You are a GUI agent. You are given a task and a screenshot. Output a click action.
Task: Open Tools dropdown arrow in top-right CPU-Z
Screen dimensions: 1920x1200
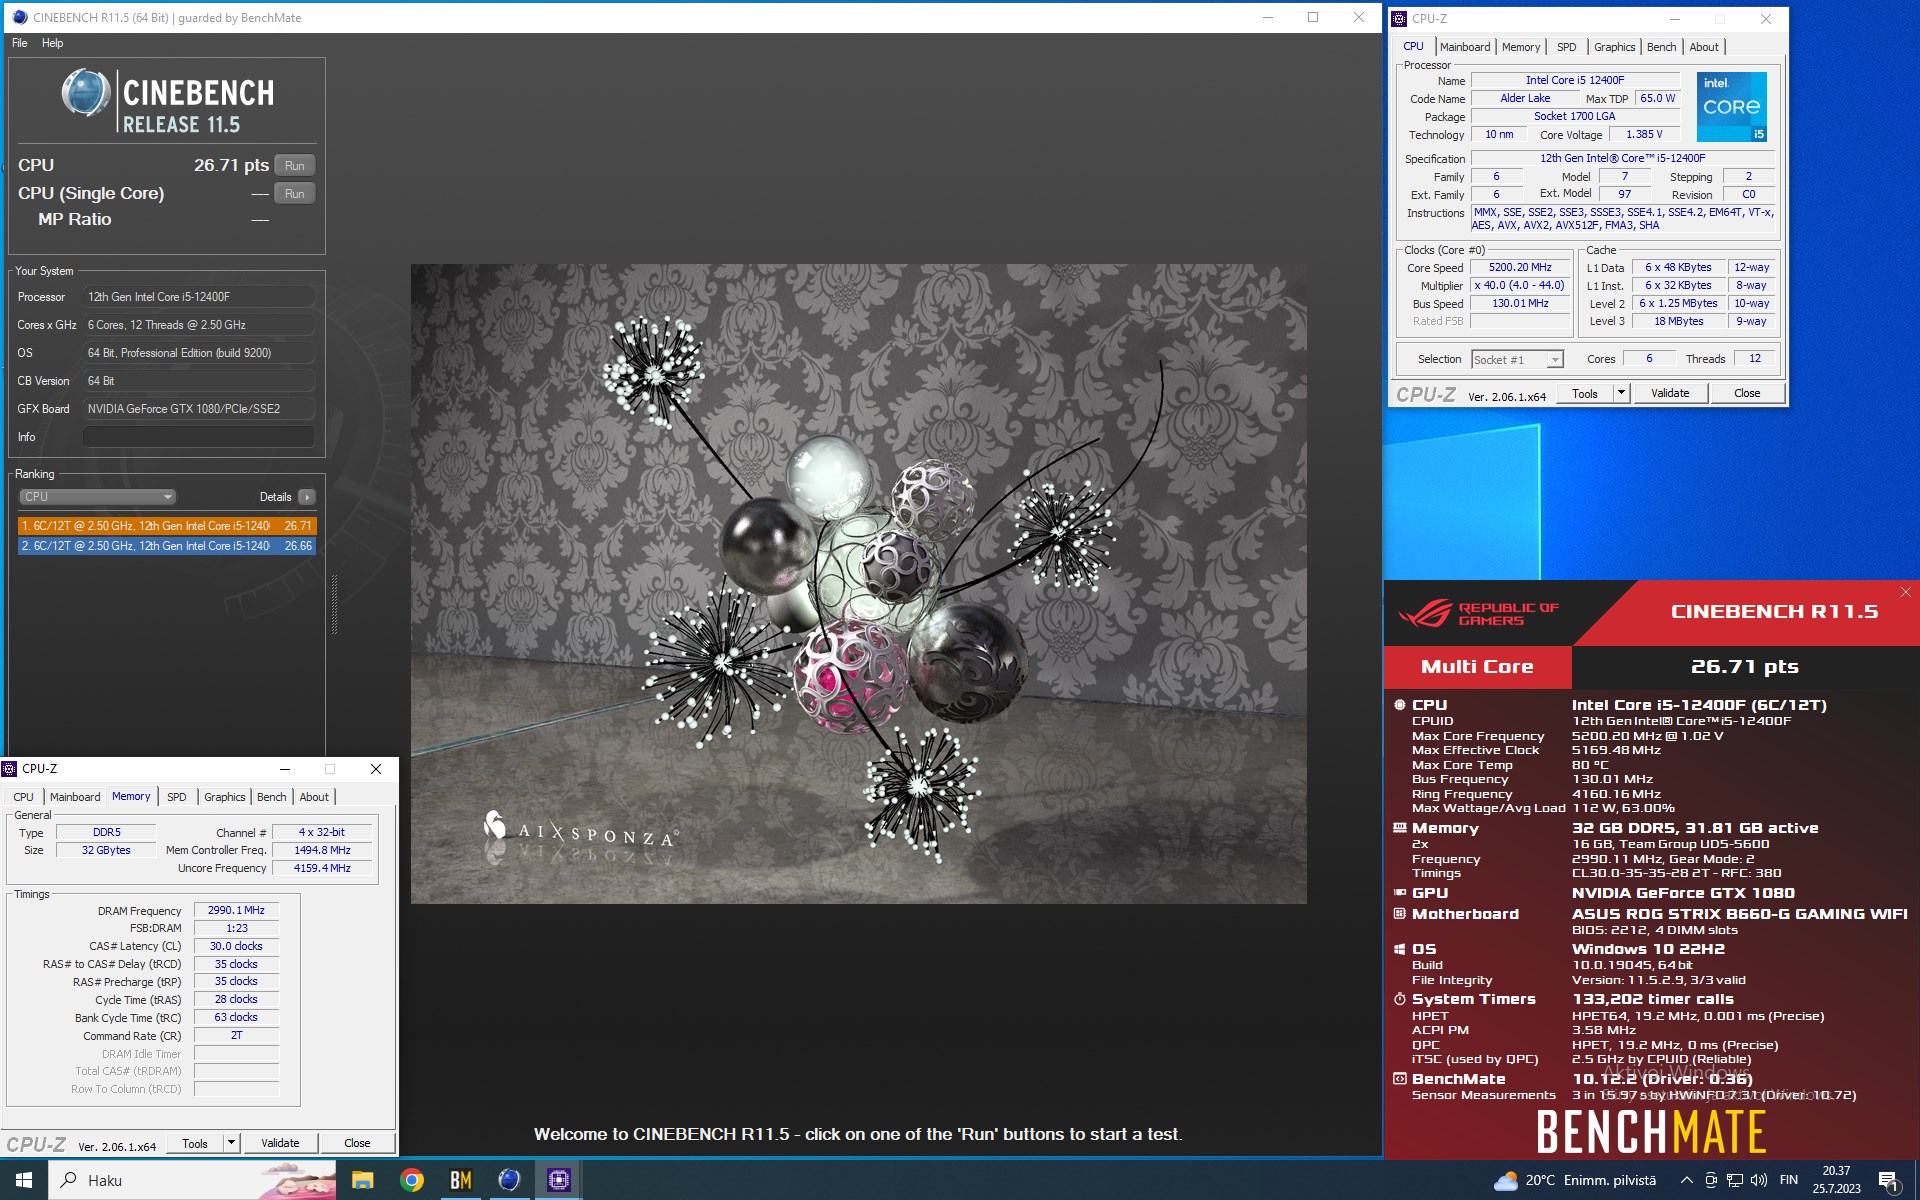point(1622,393)
